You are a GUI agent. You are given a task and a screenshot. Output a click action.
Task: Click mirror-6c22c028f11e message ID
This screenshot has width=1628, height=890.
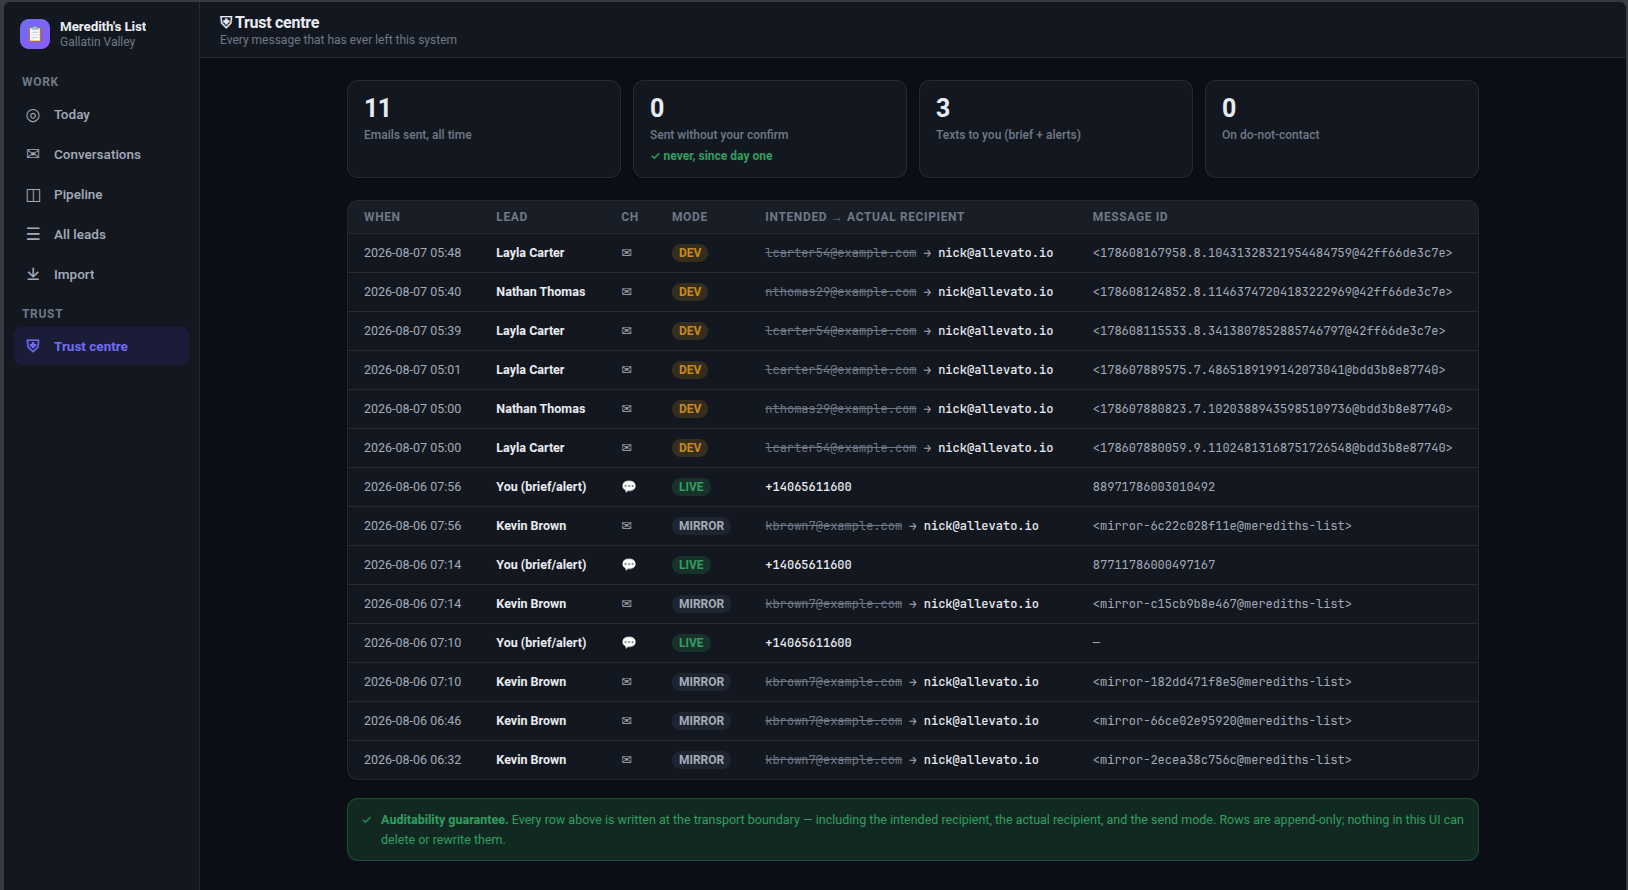(x=1222, y=526)
